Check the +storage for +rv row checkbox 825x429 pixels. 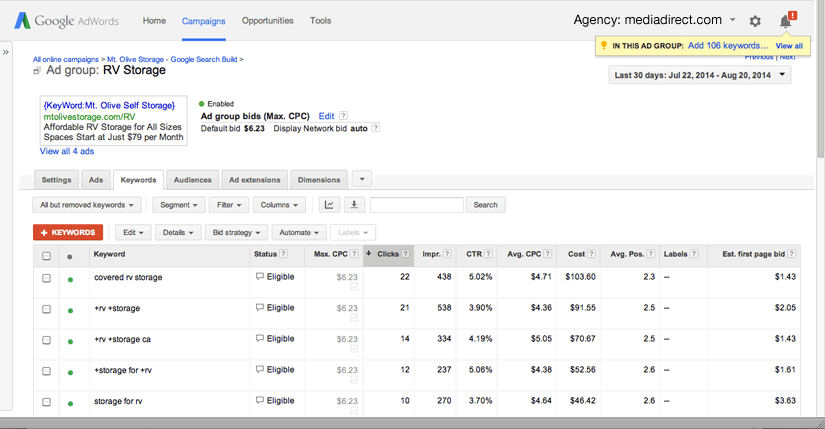(x=46, y=371)
